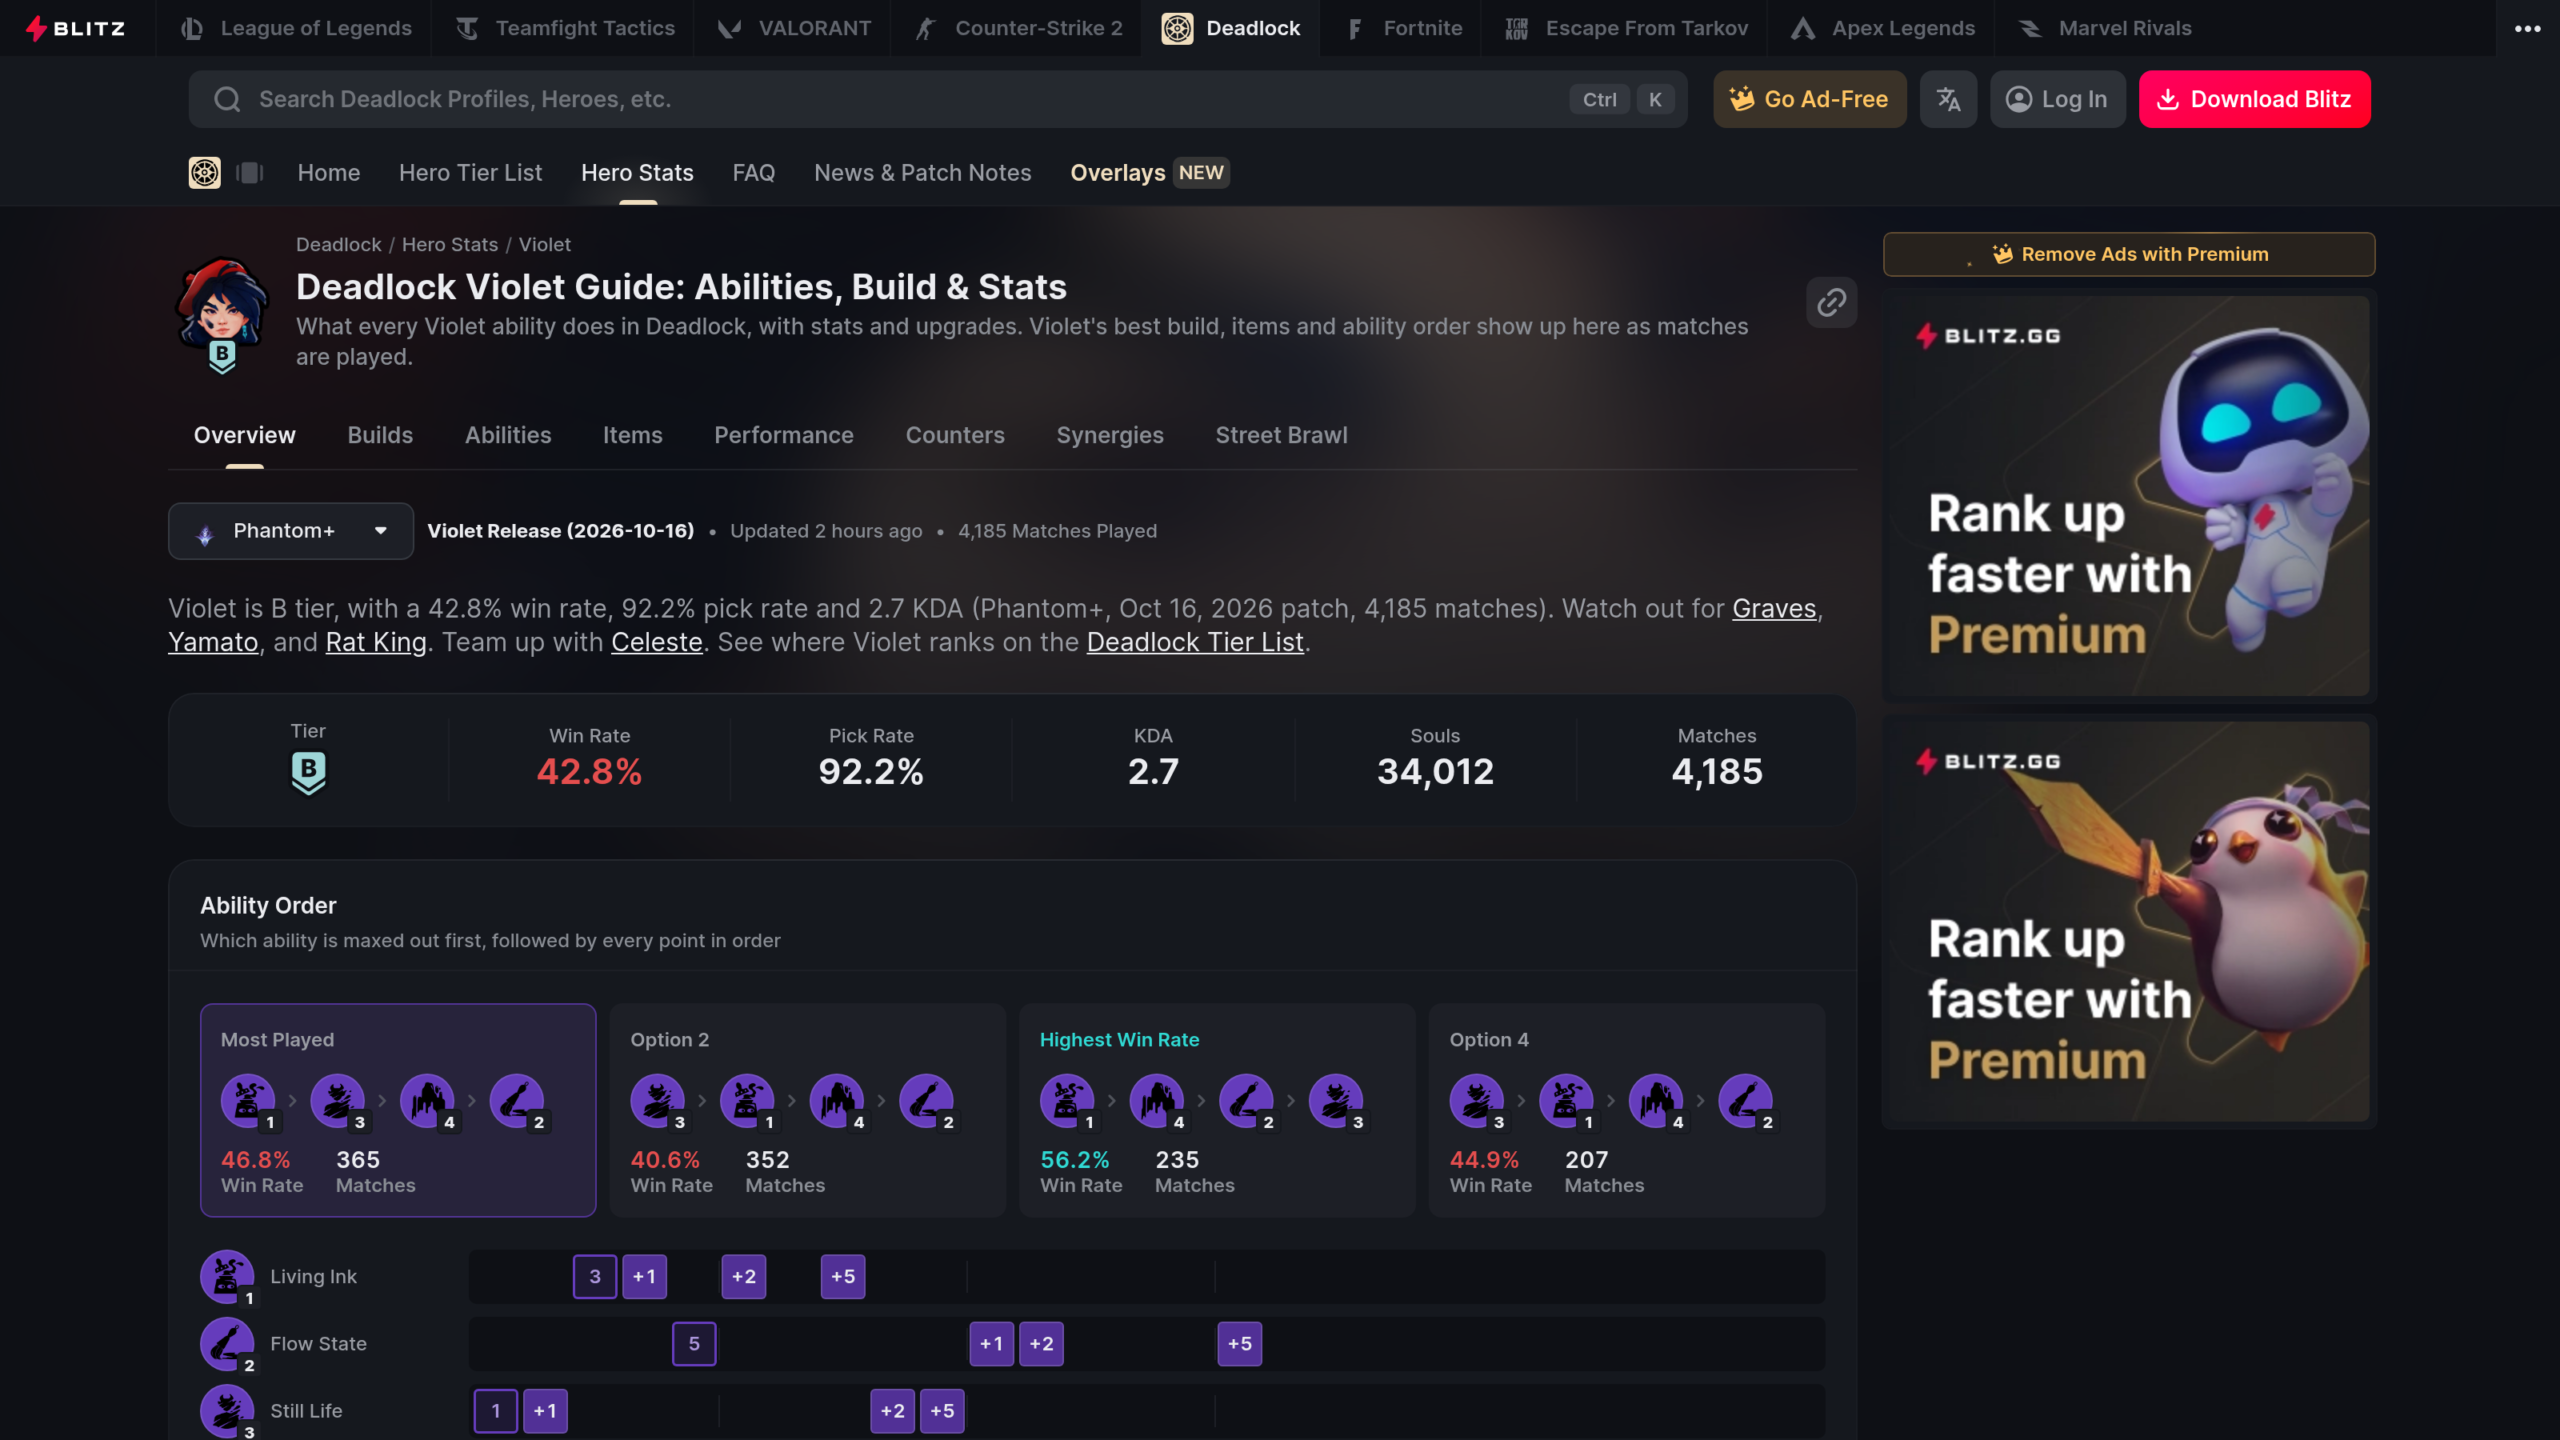
Task: Click first ability icon in Most Played
Action: [x=248, y=1101]
